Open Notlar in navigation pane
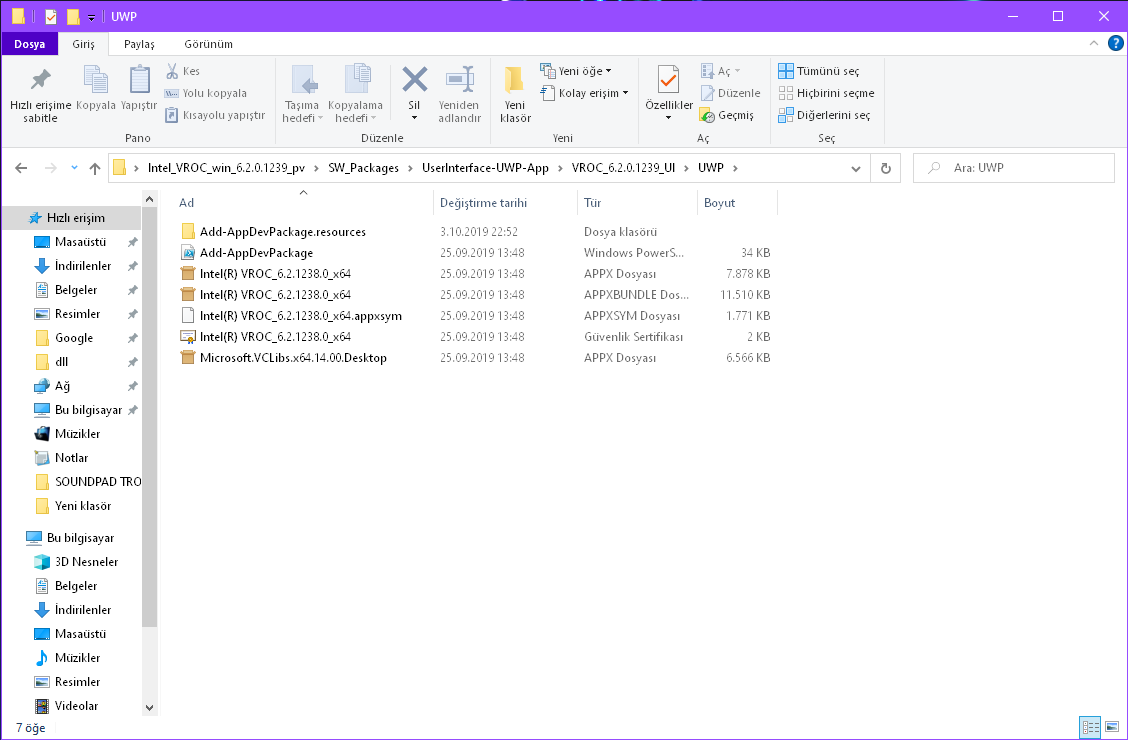 71,458
